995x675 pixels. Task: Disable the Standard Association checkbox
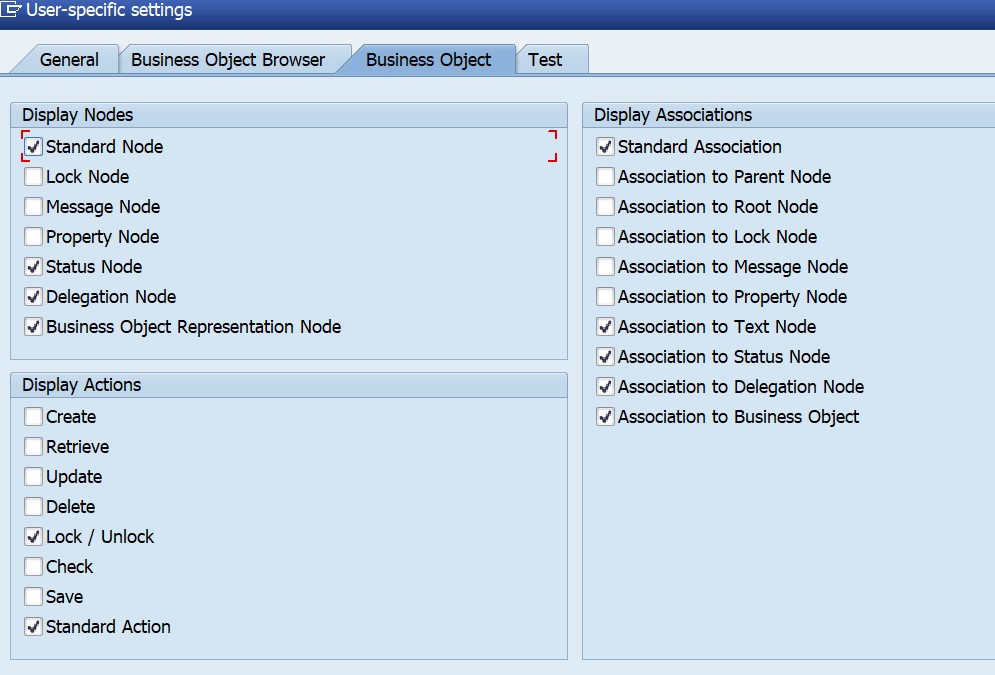(604, 146)
